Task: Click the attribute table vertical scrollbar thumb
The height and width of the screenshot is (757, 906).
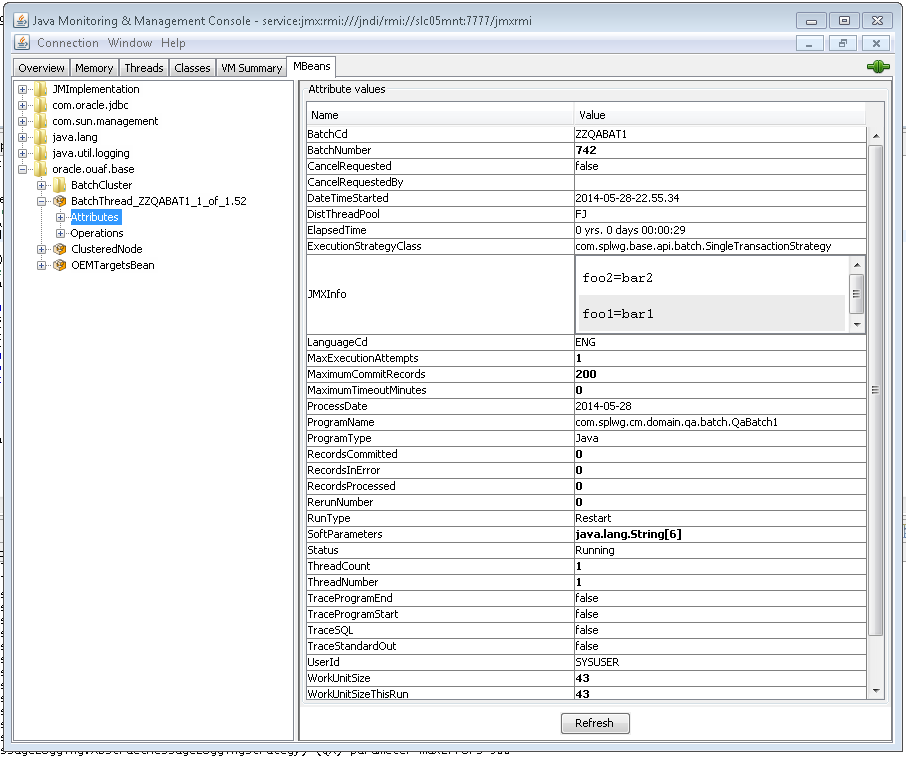Action: (x=876, y=390)
